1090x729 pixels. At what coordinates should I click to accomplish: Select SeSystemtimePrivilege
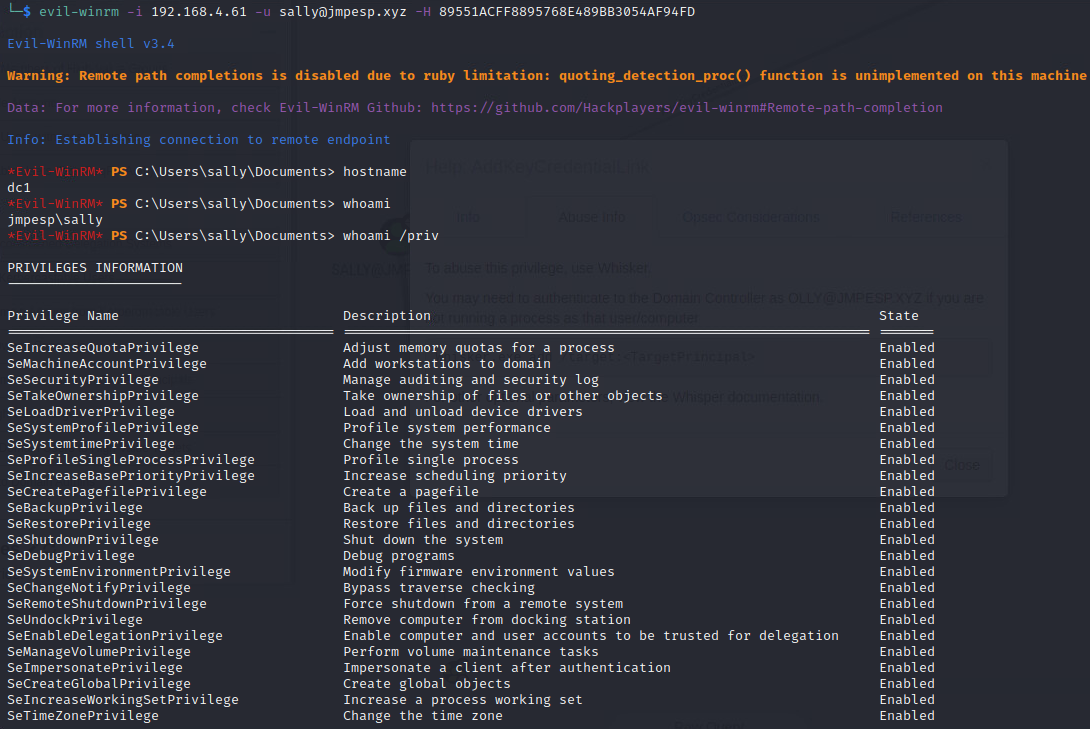(x=91, y=443)
